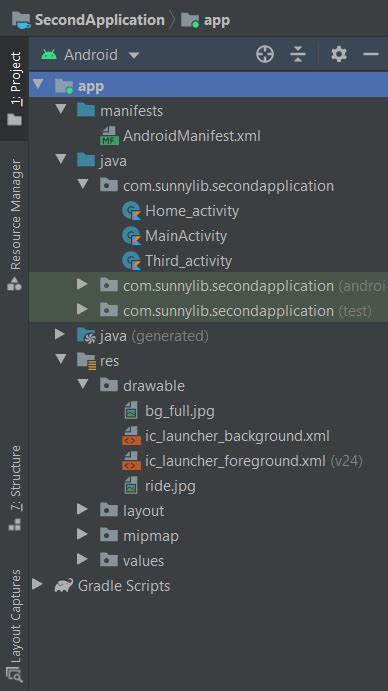Open the project view gear settings
388x691 pixels.
(339, 55)
